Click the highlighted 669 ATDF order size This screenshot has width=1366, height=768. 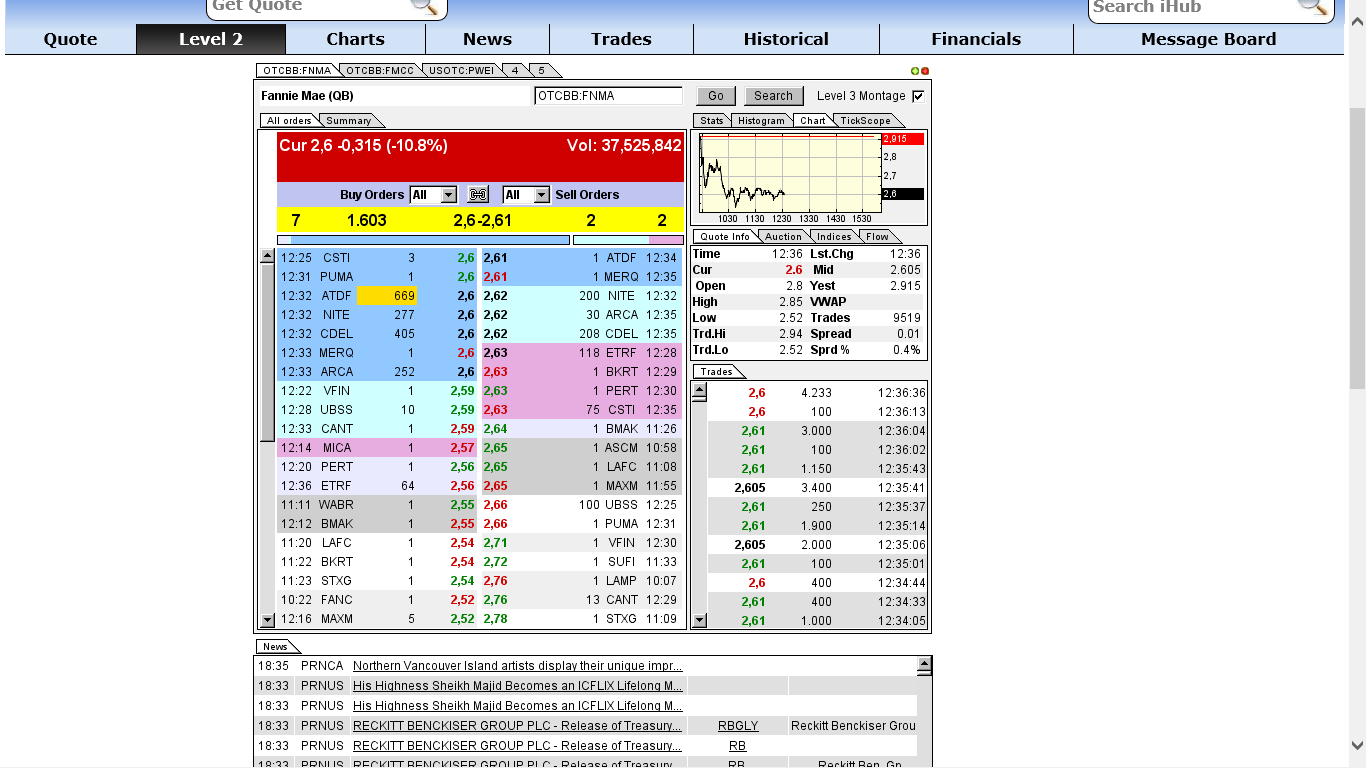(386, 296)
